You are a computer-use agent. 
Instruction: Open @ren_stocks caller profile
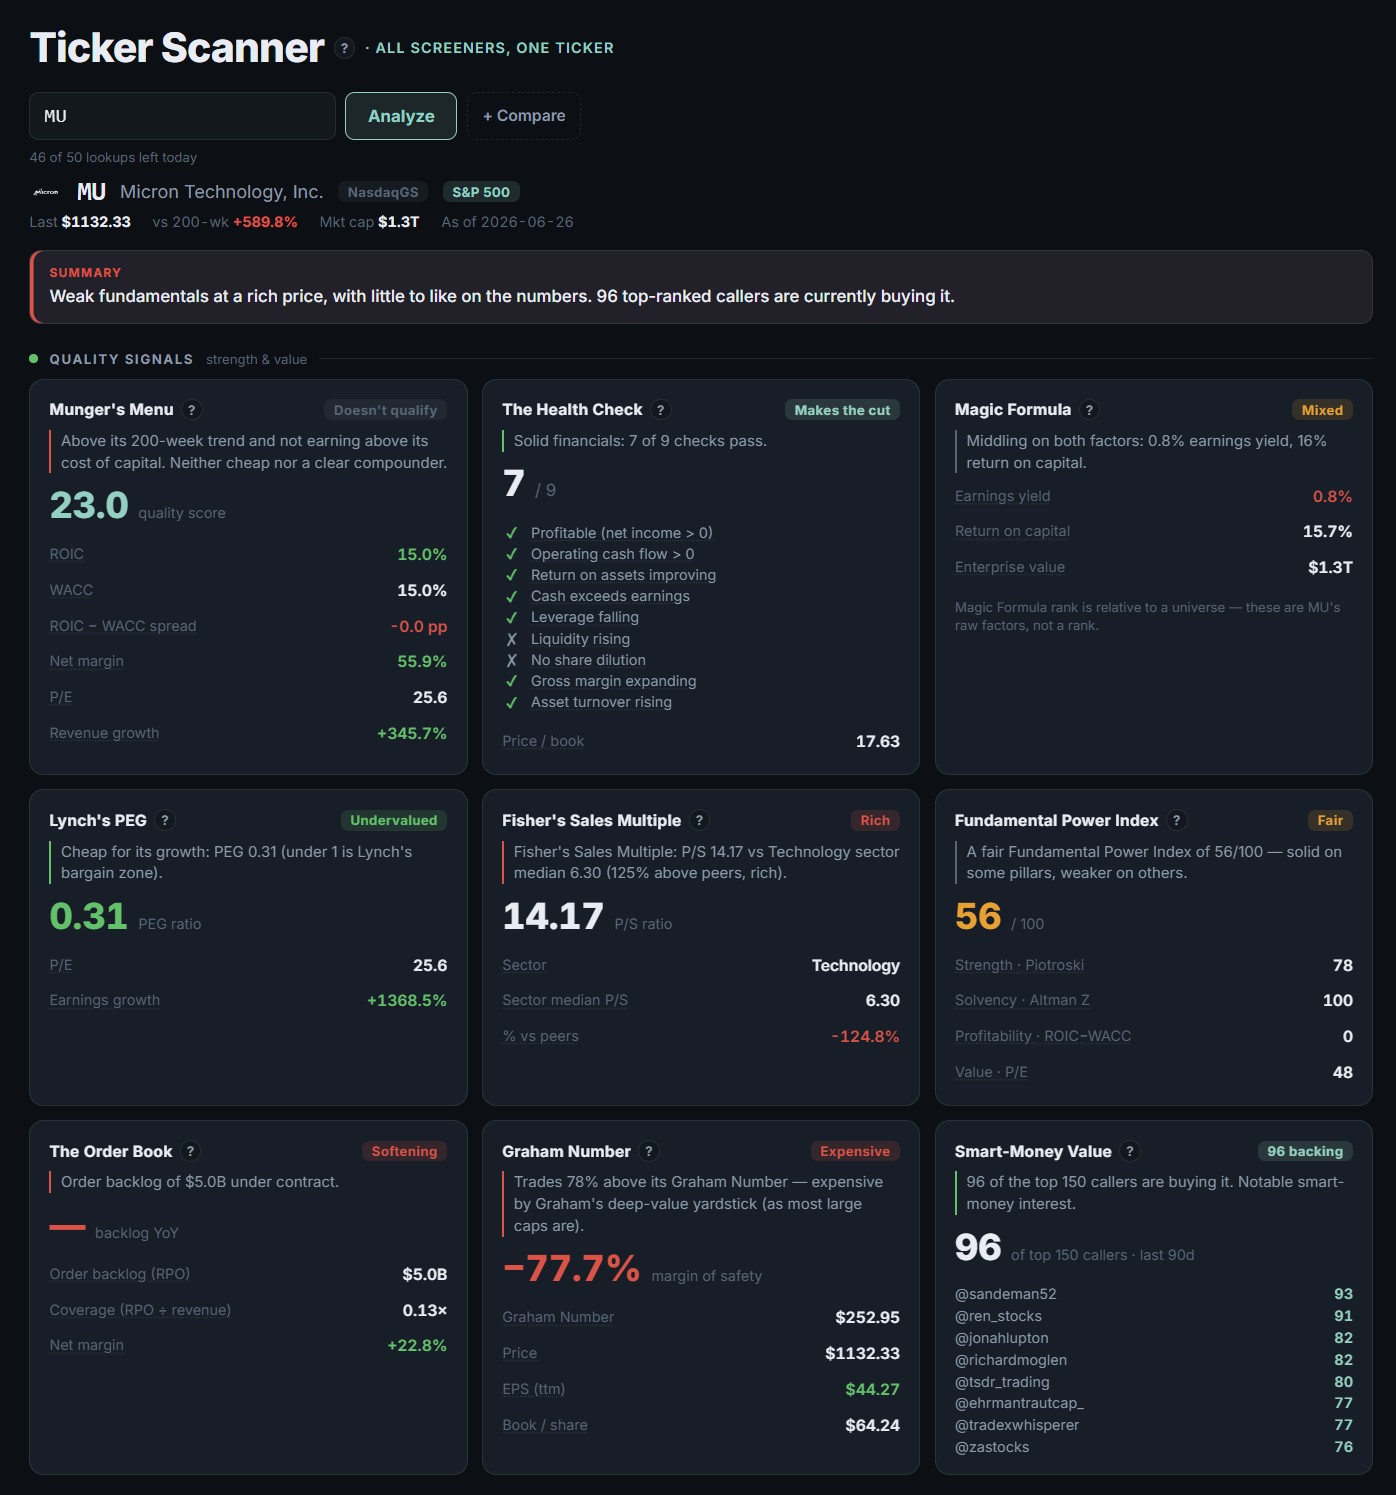click(x=998, y=1316)
